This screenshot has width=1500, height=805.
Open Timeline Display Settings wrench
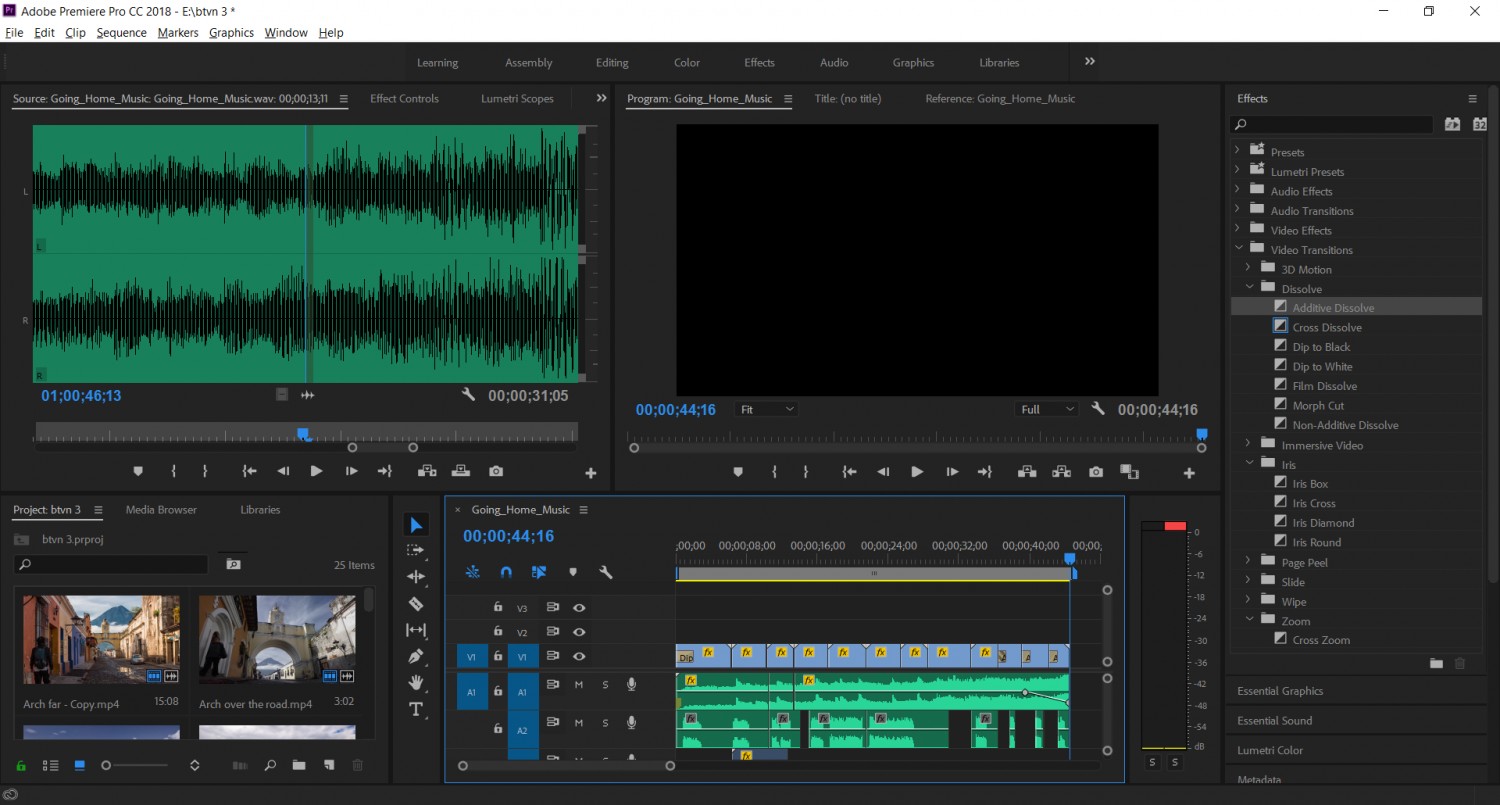(x=605, y=572)
